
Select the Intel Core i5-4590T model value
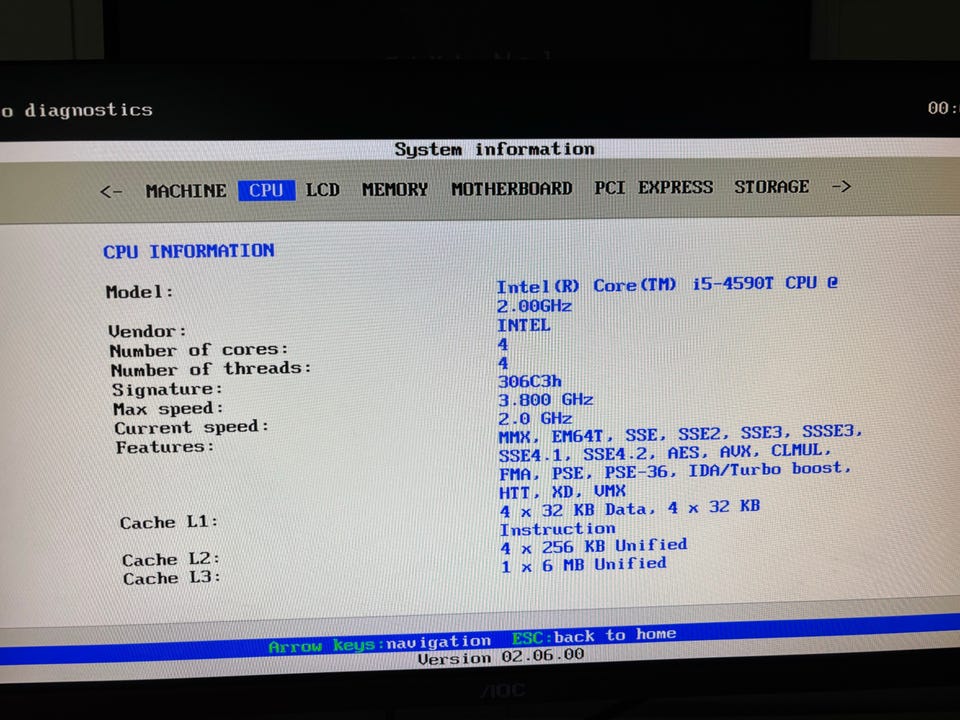click(x=667, y=285)
